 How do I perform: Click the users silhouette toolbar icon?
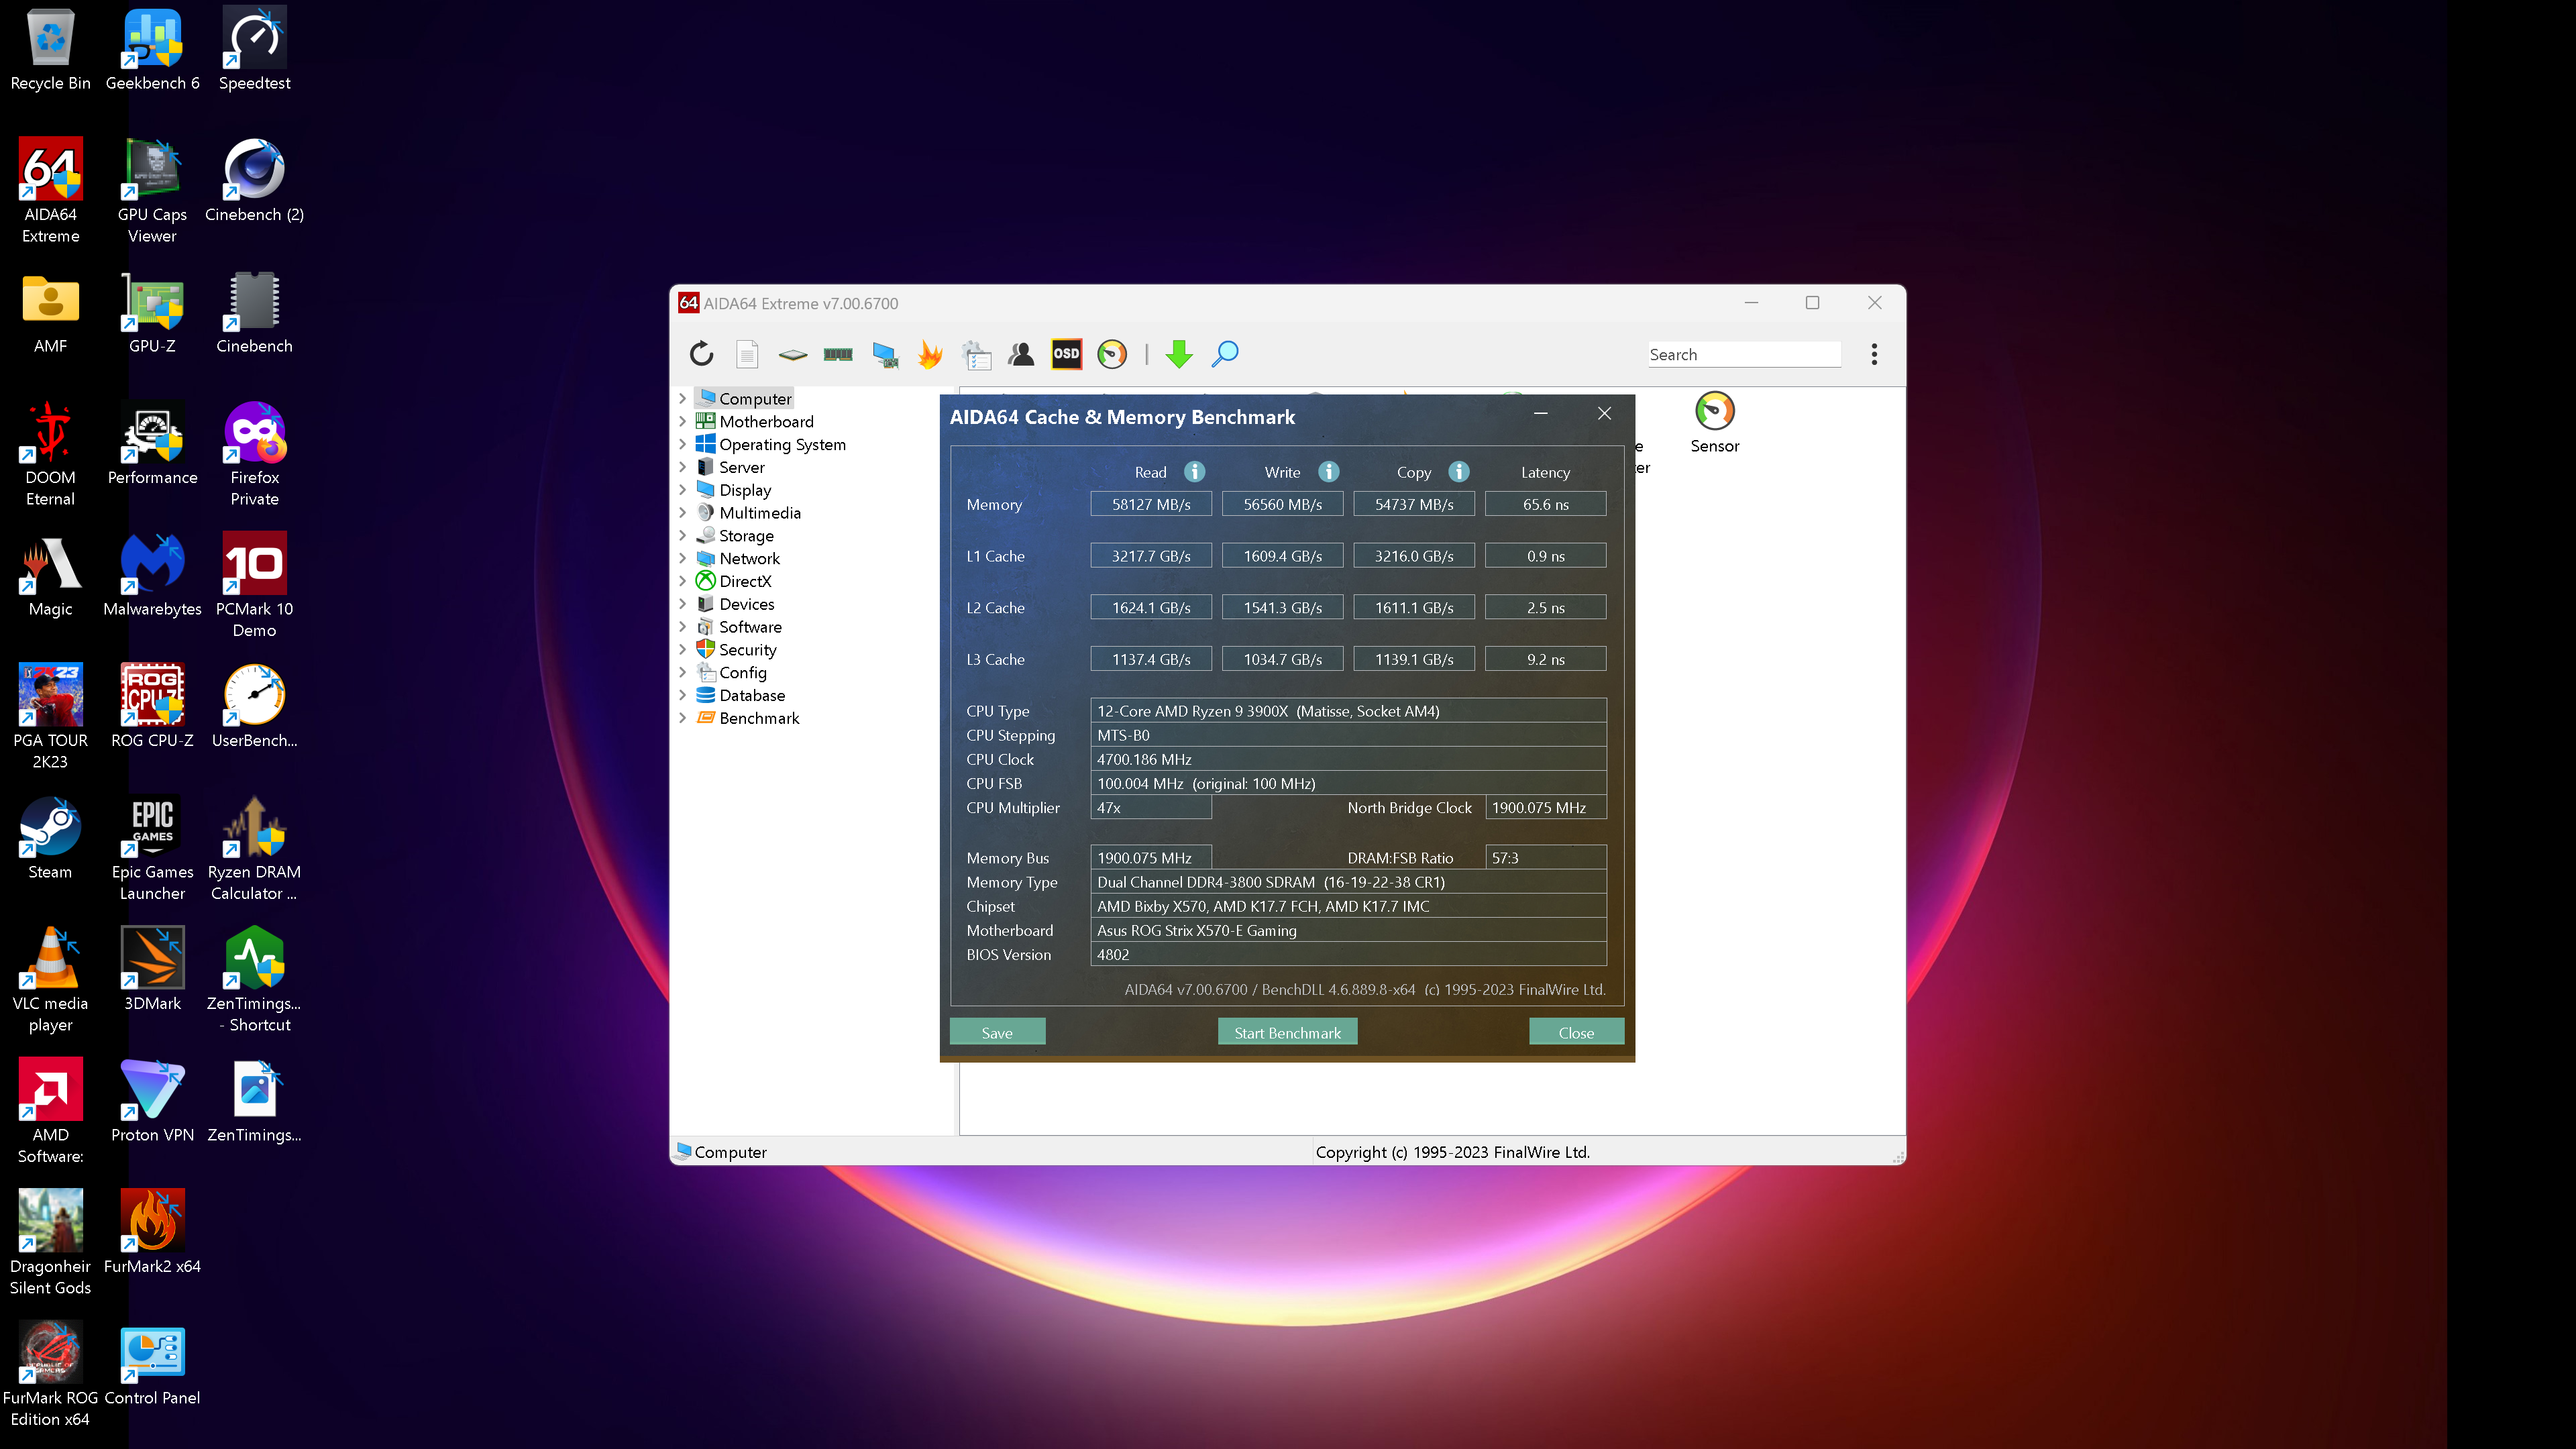(1021, 354)
